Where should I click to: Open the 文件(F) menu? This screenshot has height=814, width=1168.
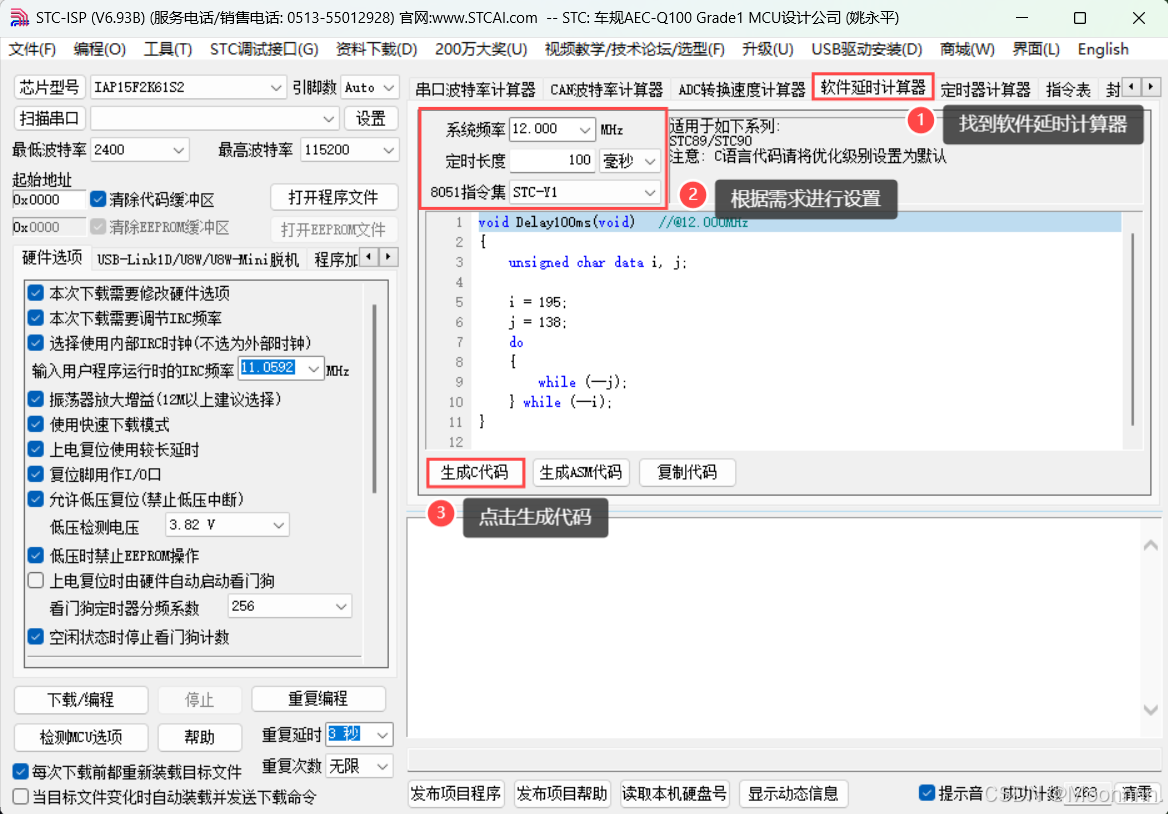click(x=32, y=50)
